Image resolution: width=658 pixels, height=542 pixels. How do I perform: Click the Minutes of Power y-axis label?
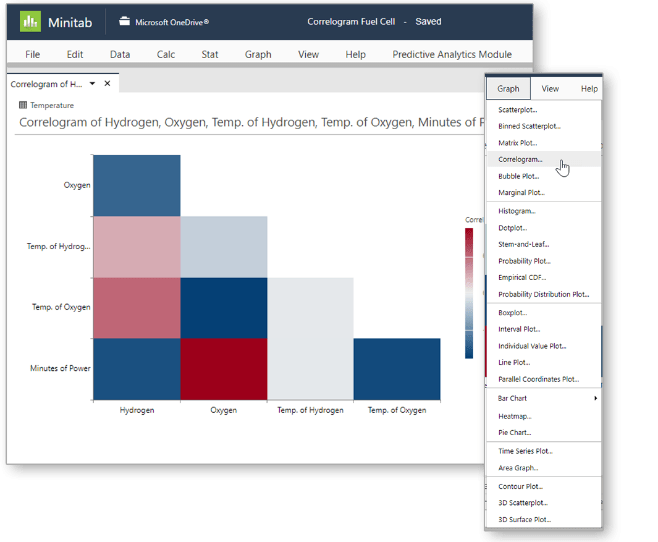(x=60, y=368)
